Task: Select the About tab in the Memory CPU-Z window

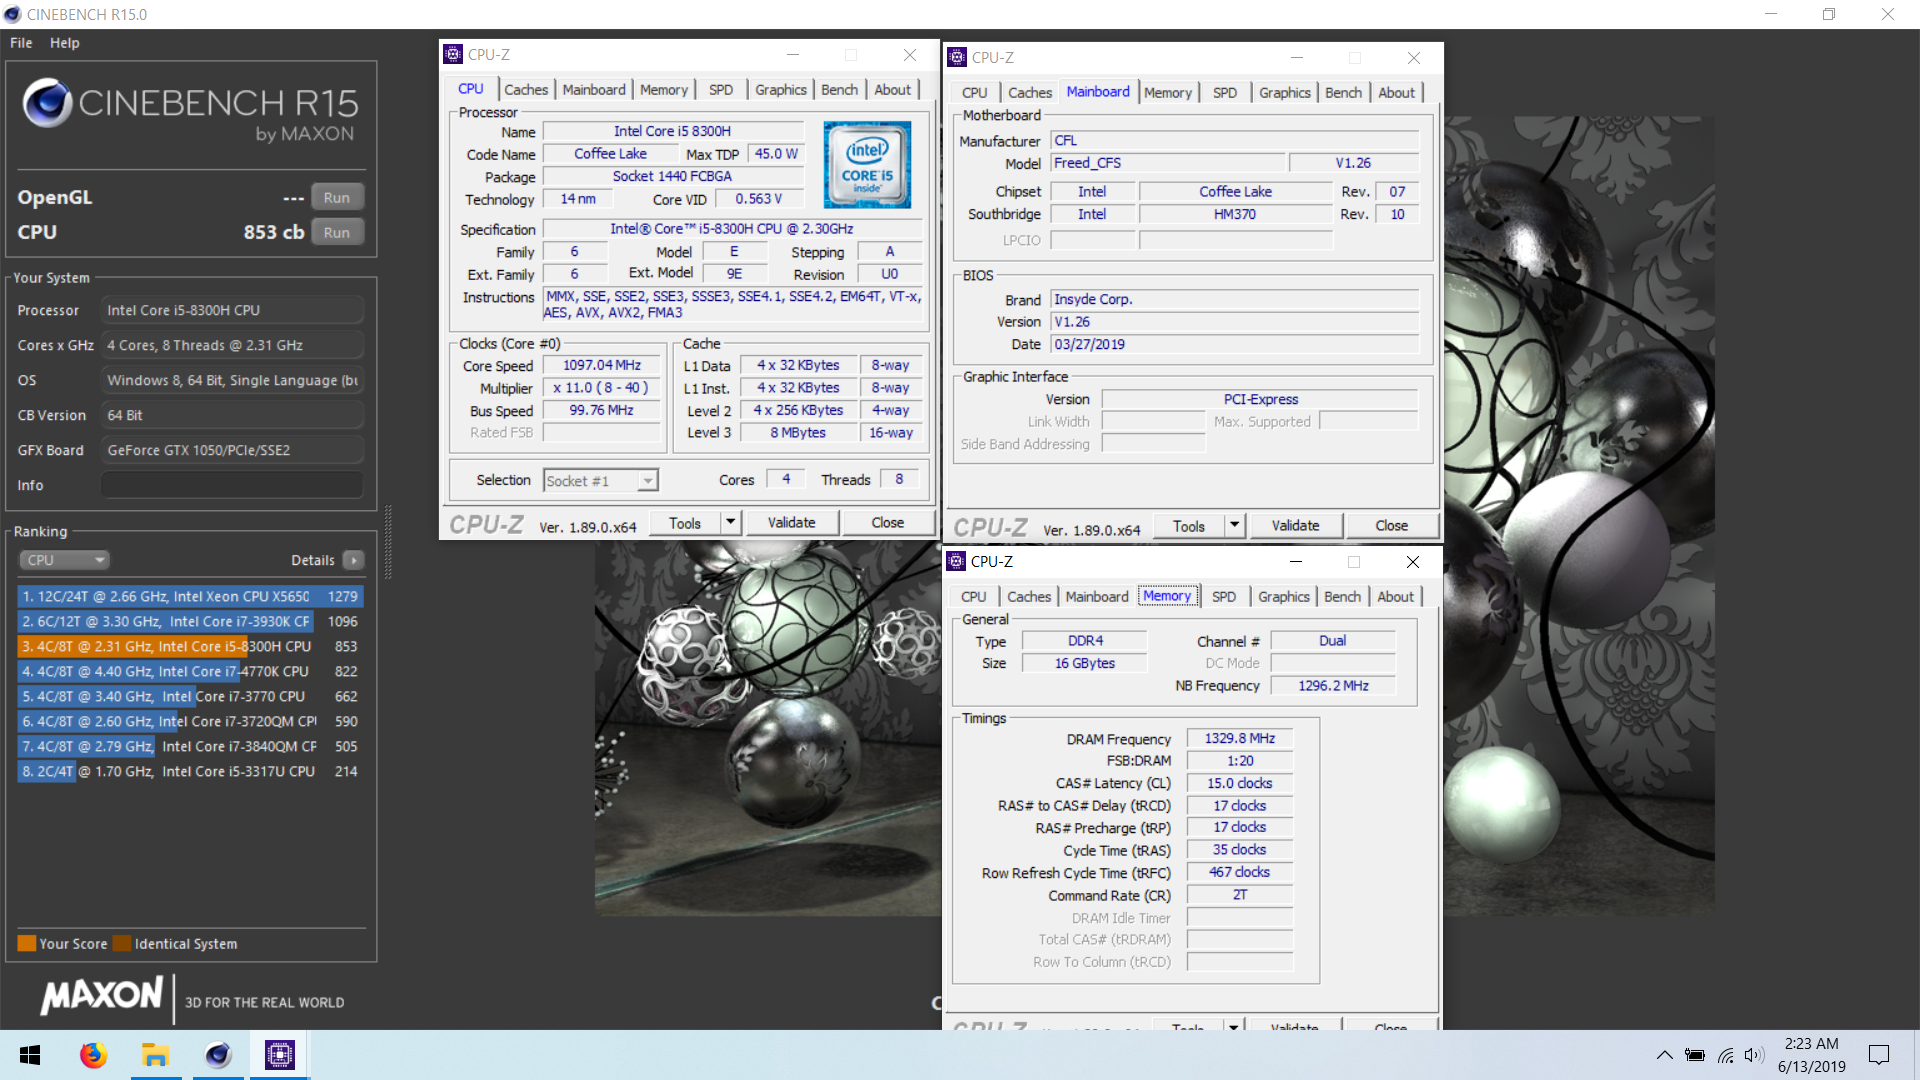Action: (x=1396, y=596)
